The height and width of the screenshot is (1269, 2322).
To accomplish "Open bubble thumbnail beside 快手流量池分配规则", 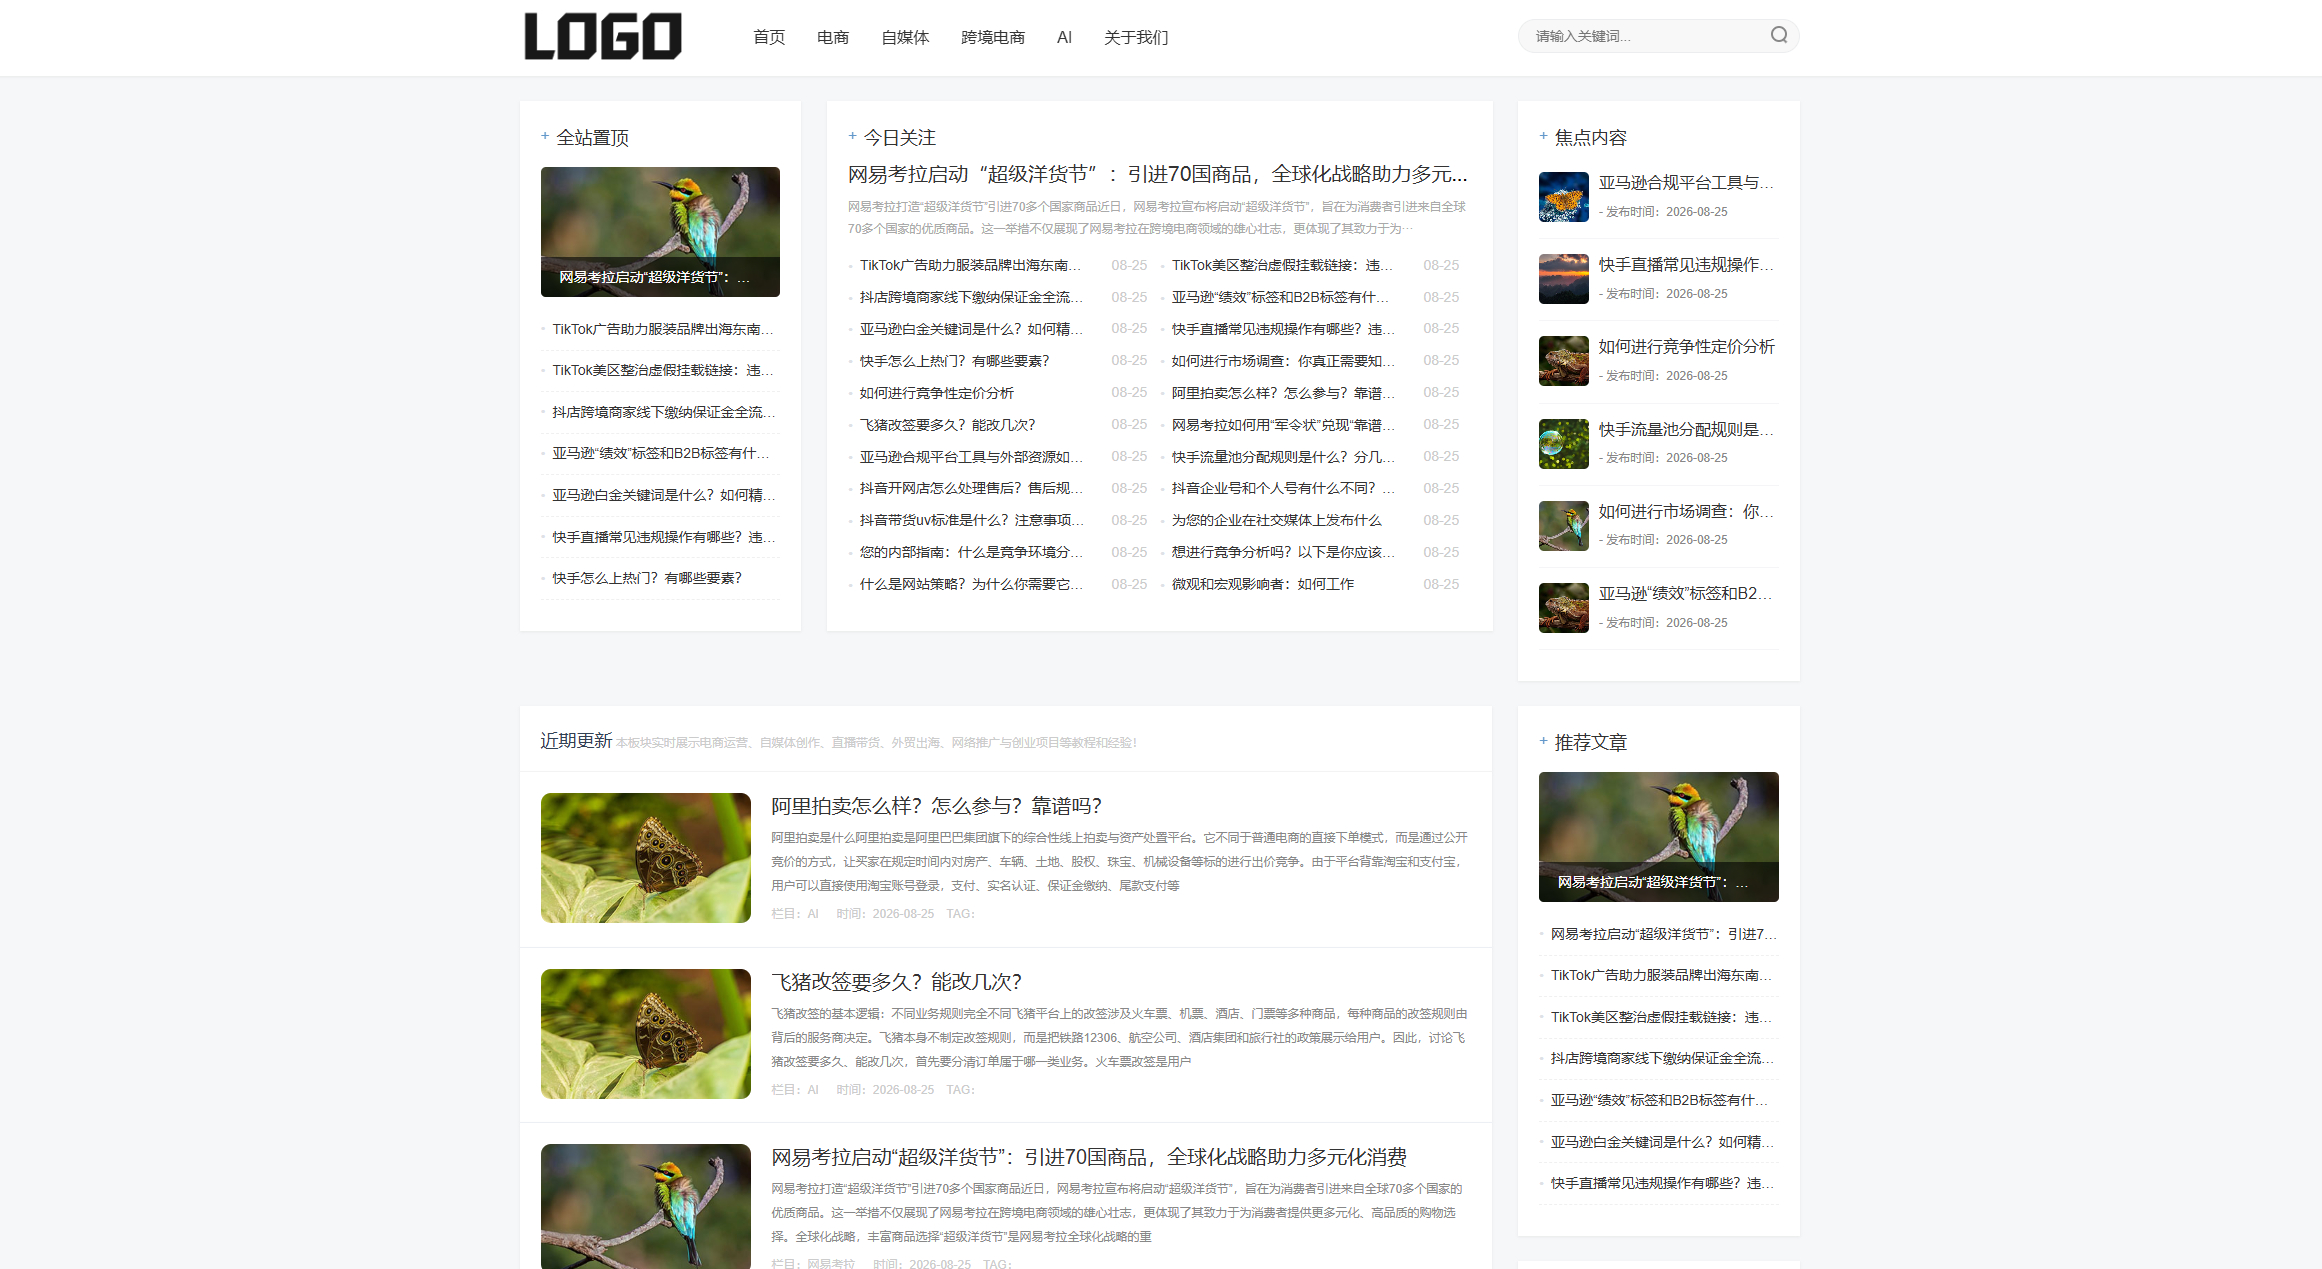I will click(1564, 444).
